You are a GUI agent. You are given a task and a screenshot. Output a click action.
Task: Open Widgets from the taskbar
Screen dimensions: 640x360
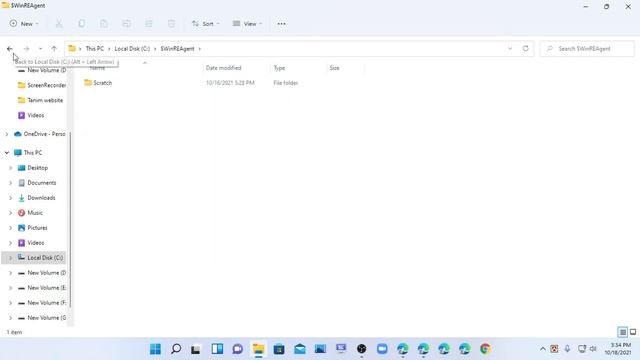[217, 349]
